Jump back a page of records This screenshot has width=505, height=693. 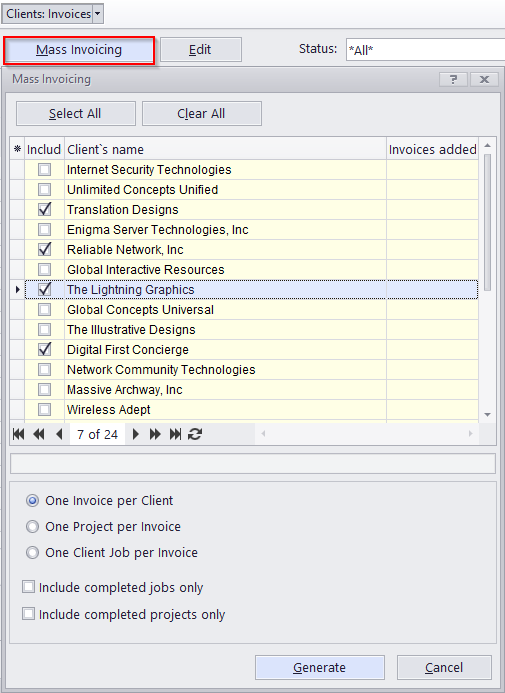[39, 434]
